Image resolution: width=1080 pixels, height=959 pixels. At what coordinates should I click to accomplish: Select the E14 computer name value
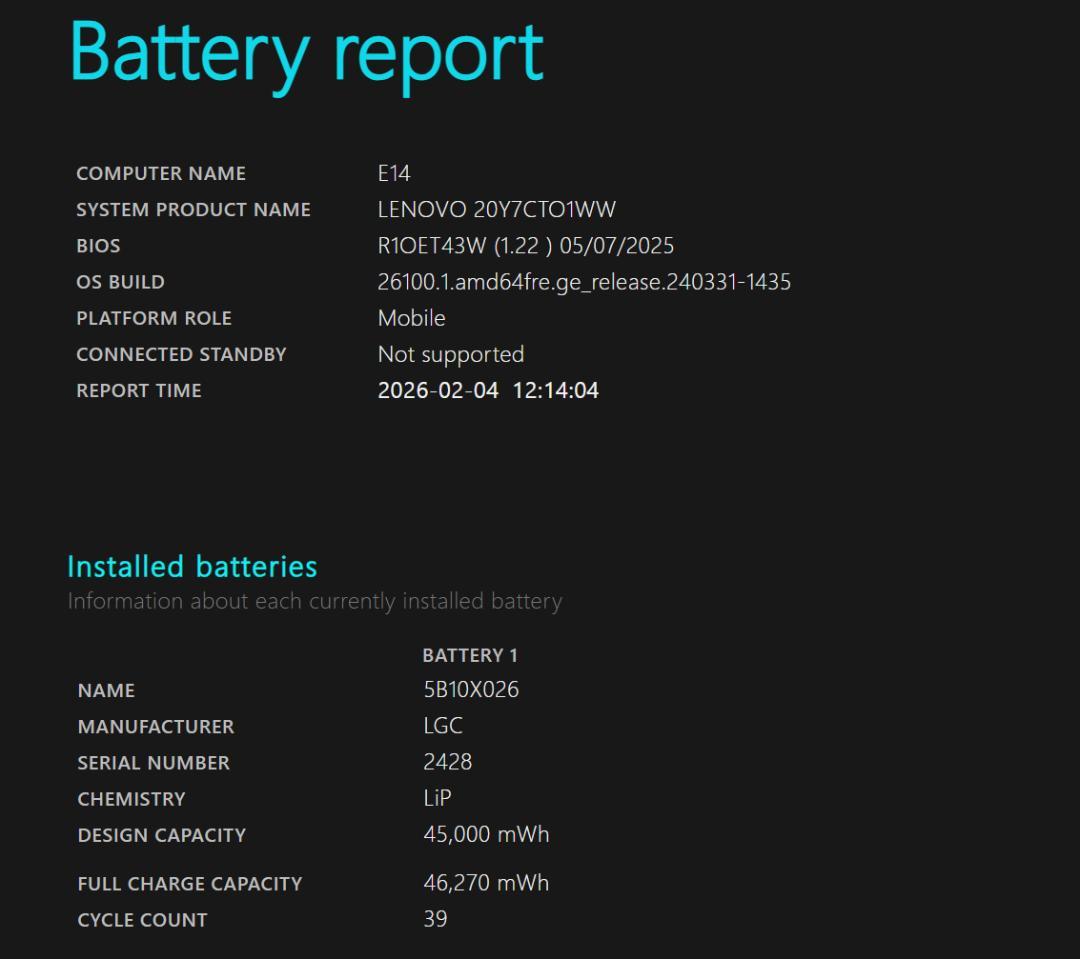(394, 173)
